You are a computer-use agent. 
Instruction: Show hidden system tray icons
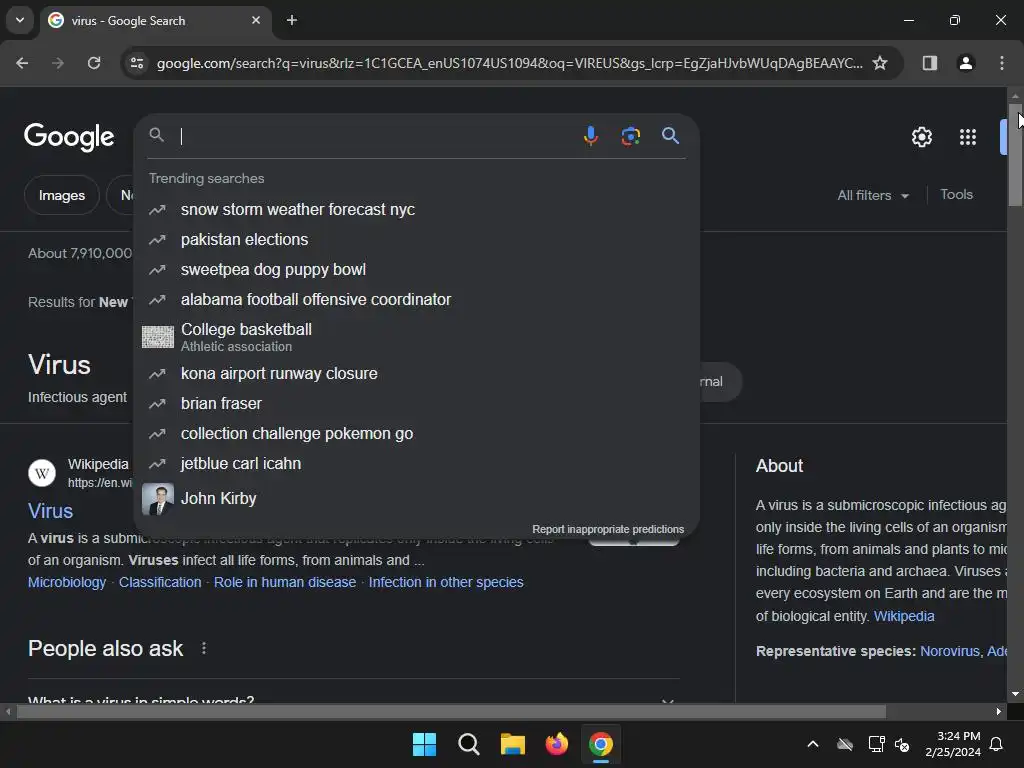click(x=813, y=744)
